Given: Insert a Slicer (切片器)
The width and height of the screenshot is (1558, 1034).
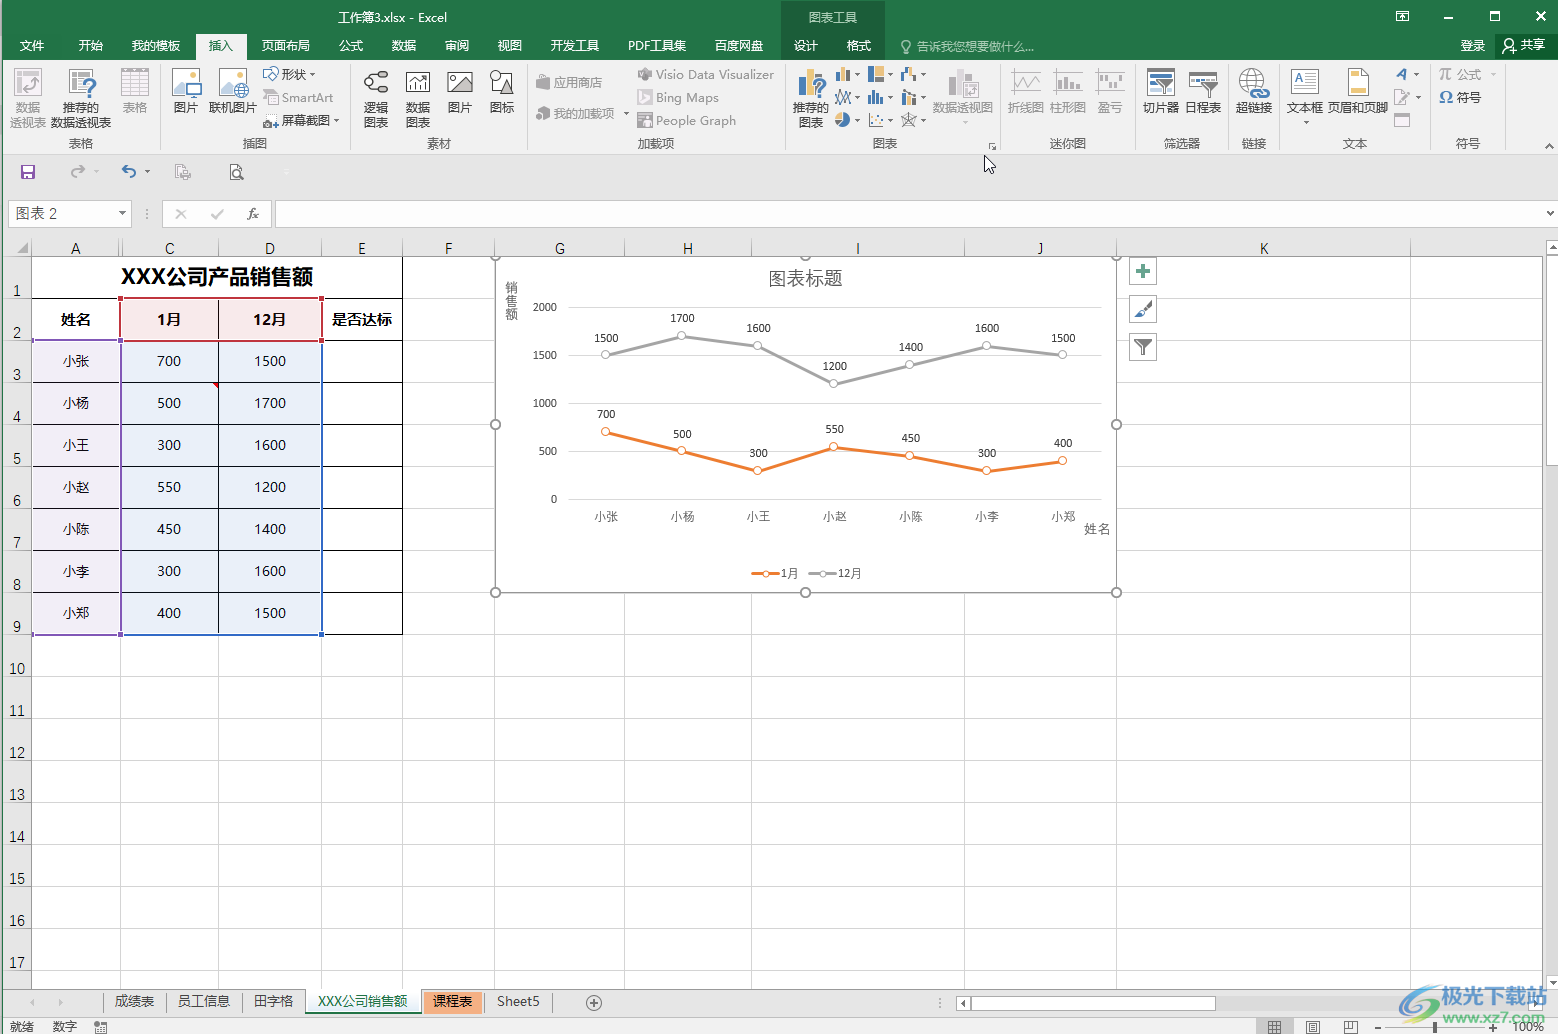Looking at the screenshot, I should 1161,92.
